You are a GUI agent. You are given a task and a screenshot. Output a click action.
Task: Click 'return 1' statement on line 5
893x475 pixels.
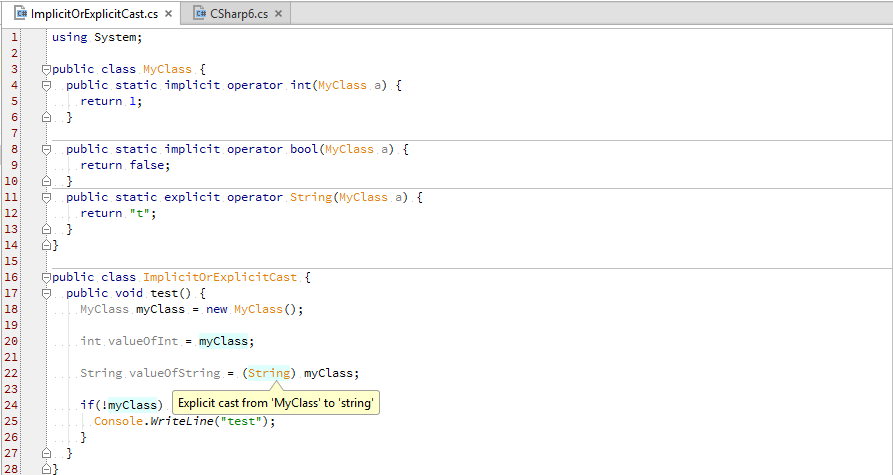pyautogui.click(x=108, y=101)
